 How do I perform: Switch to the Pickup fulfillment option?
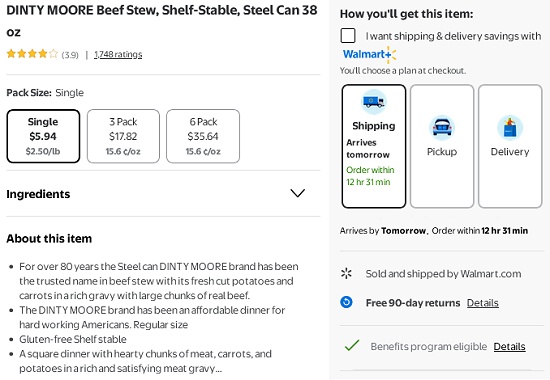(442, 146)
